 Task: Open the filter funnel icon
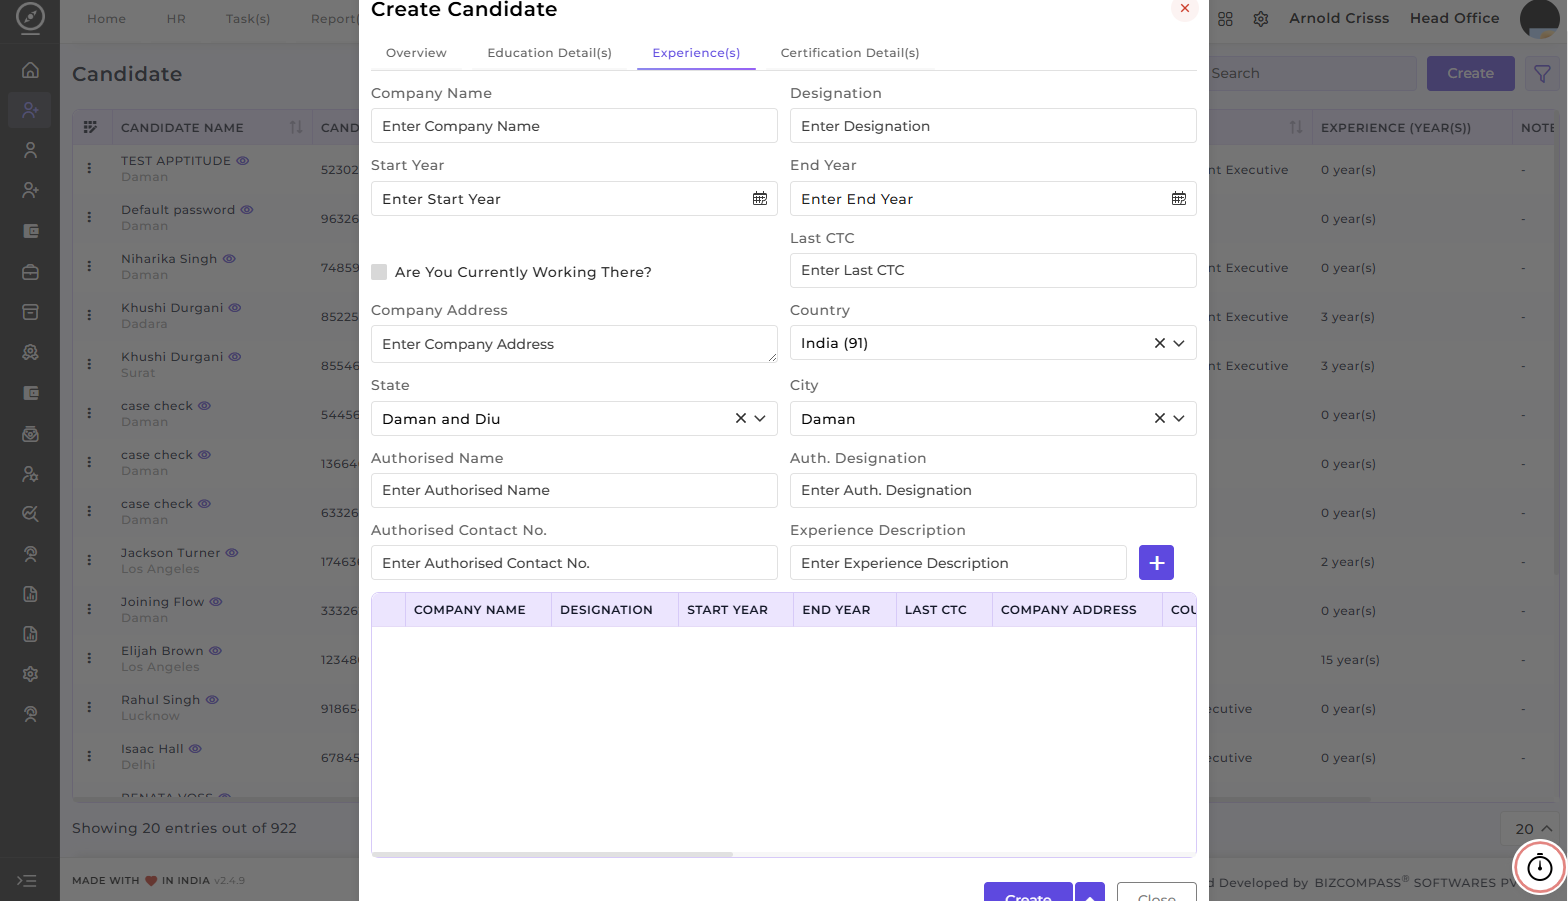click(x=1542, y=74)
